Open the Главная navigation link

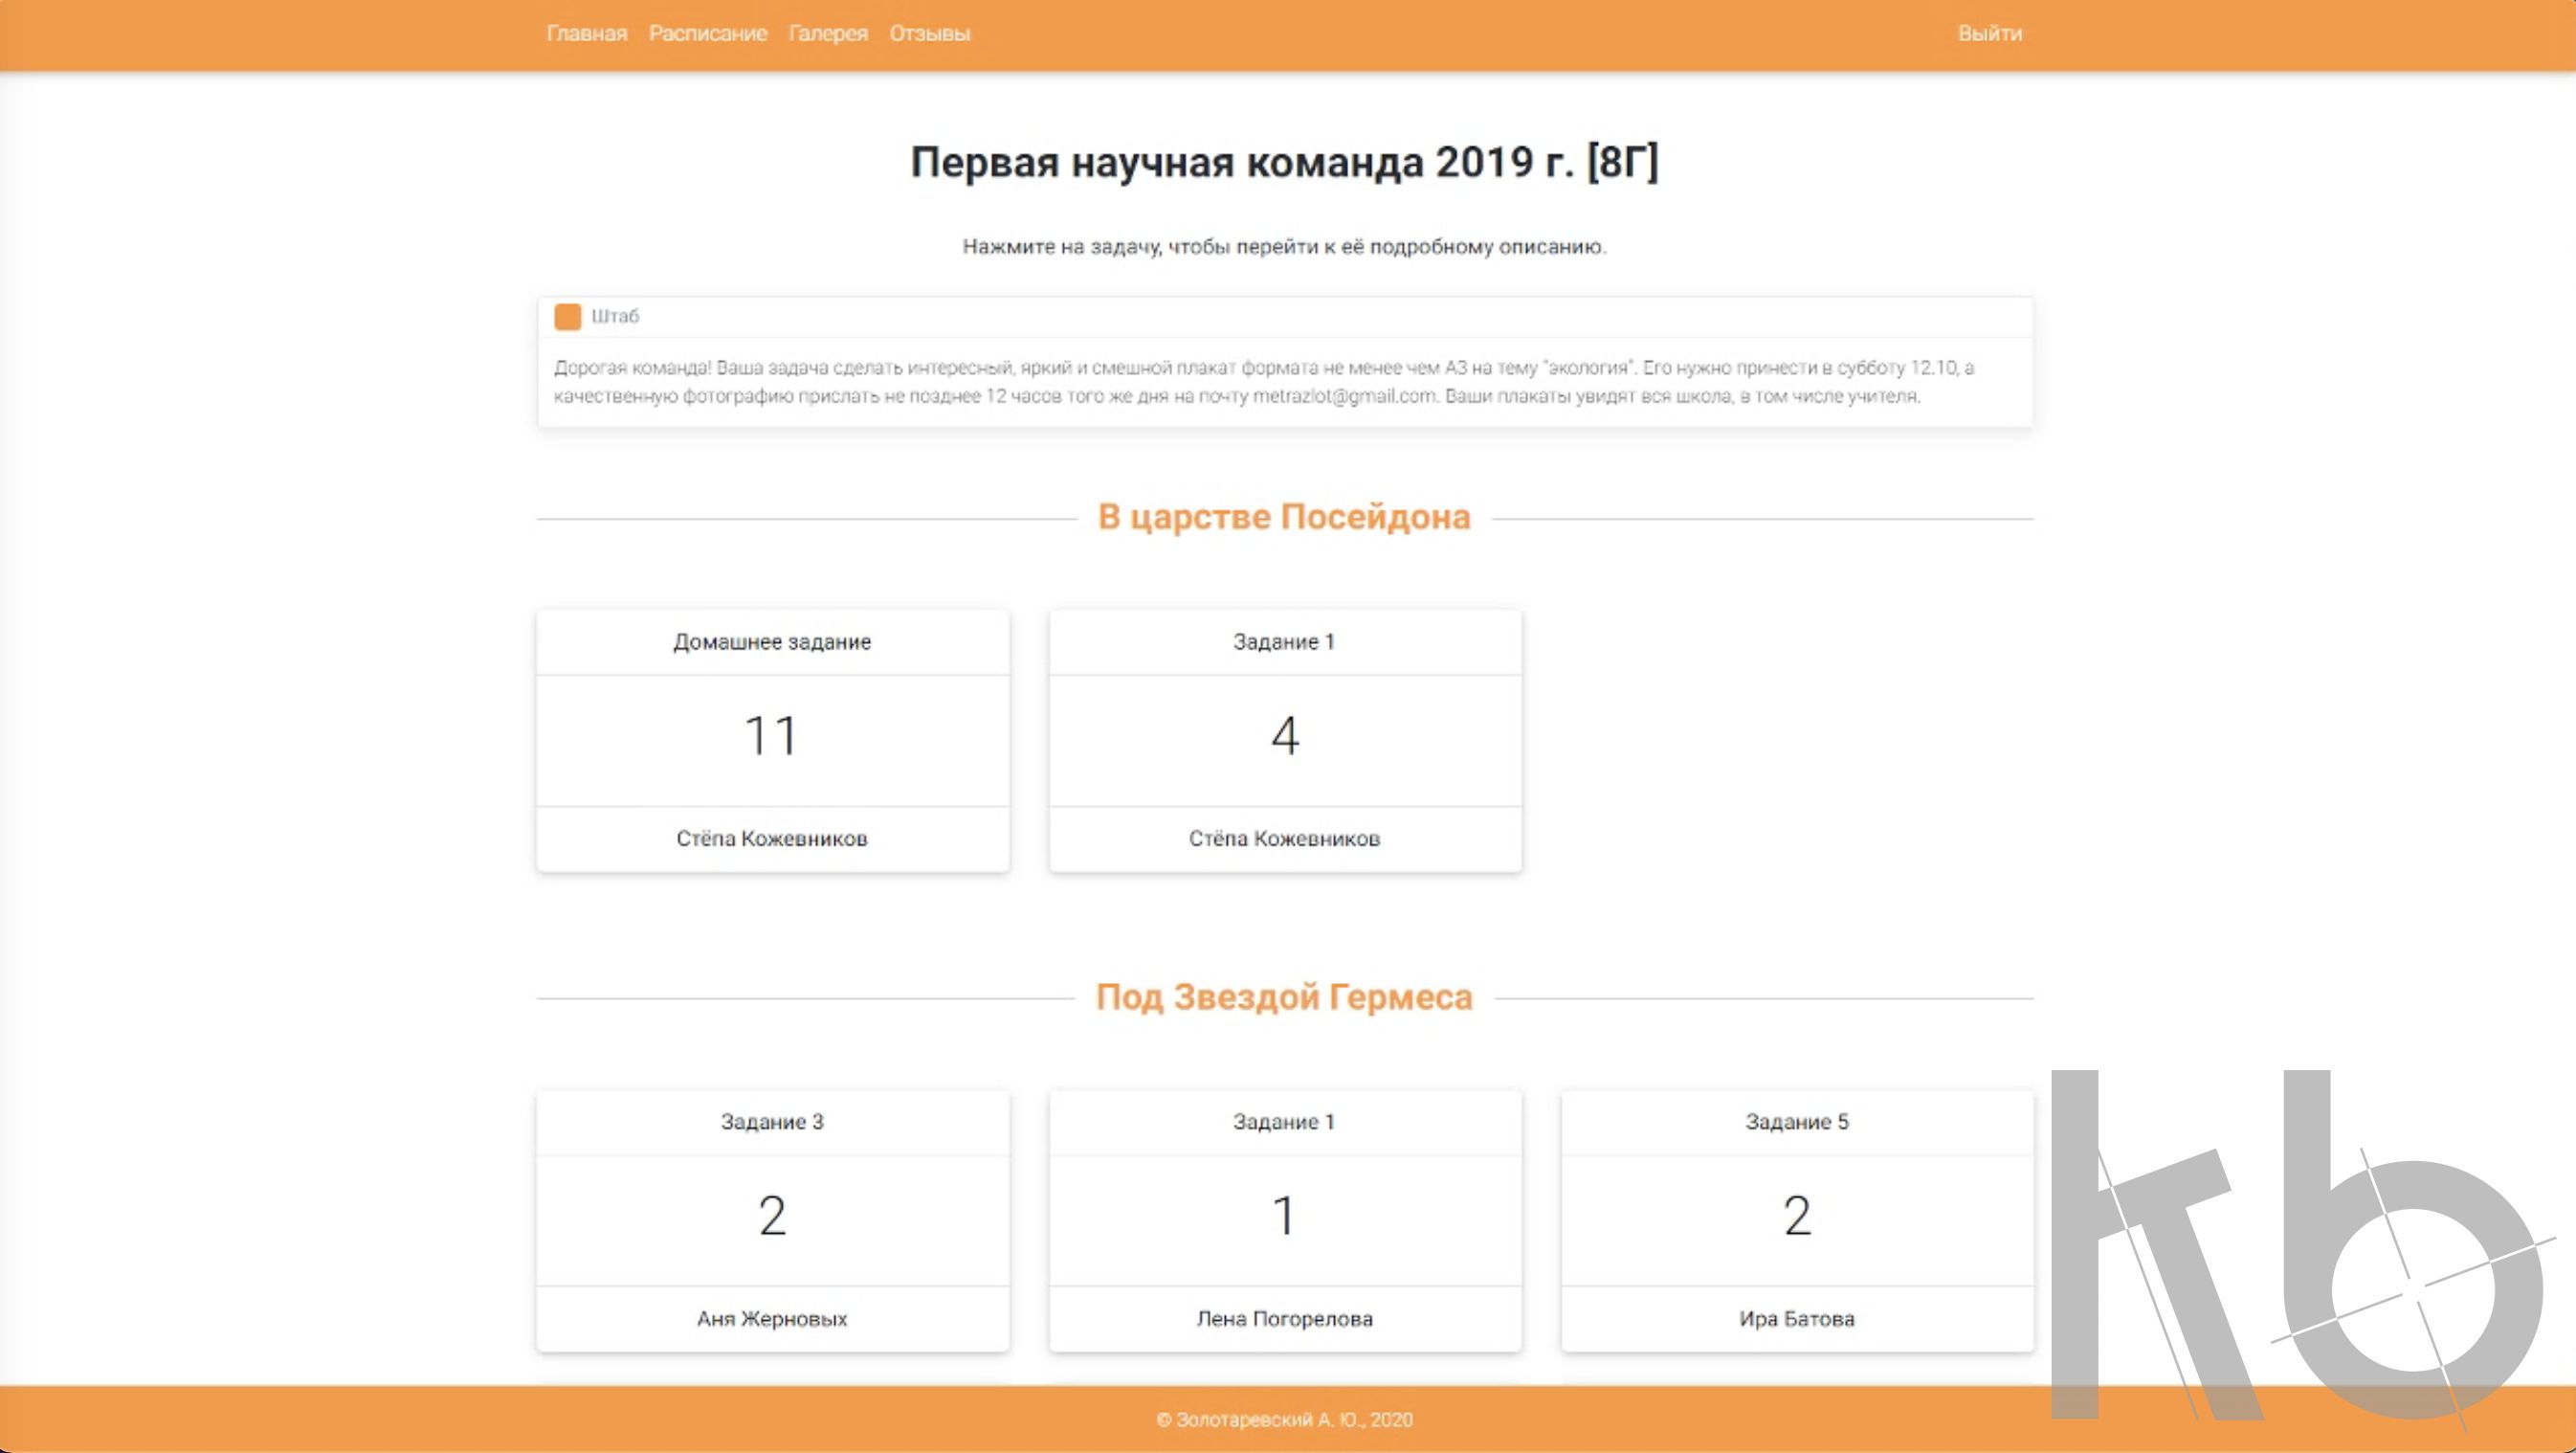coord(586,33)
